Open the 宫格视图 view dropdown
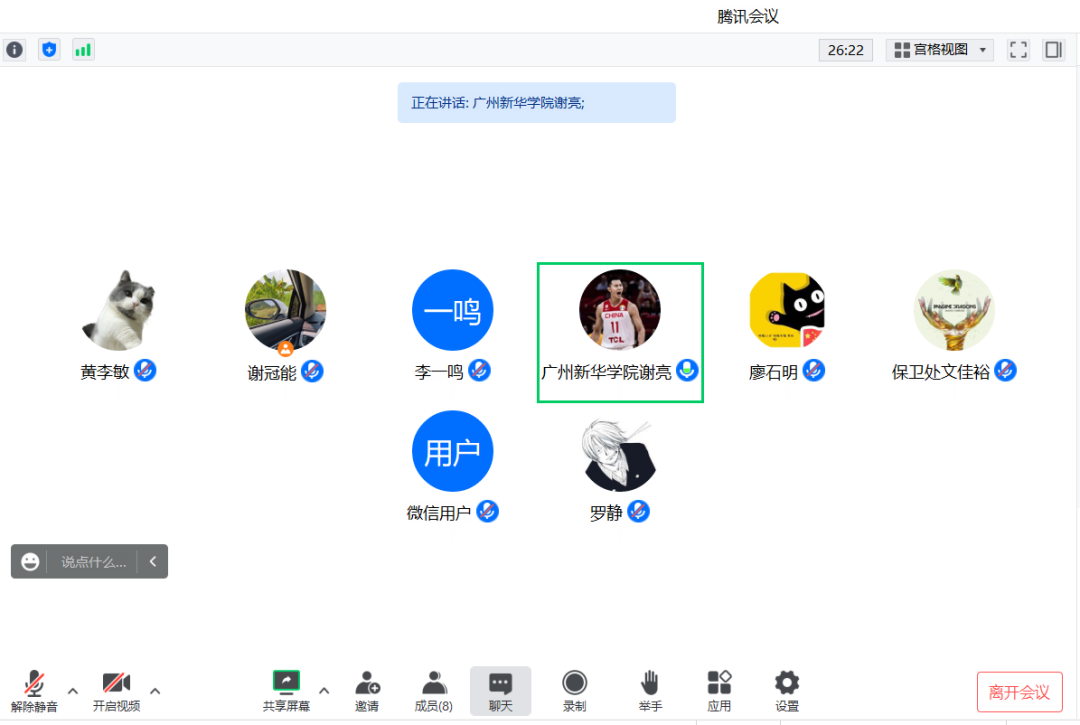The image size is (1080, 725). (940, 50)
